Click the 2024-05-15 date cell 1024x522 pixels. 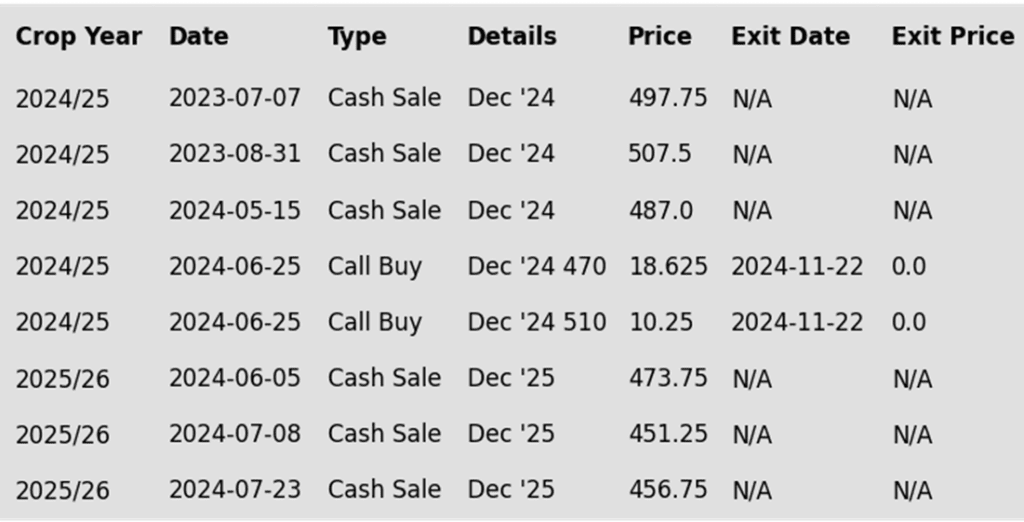(235, 210)
